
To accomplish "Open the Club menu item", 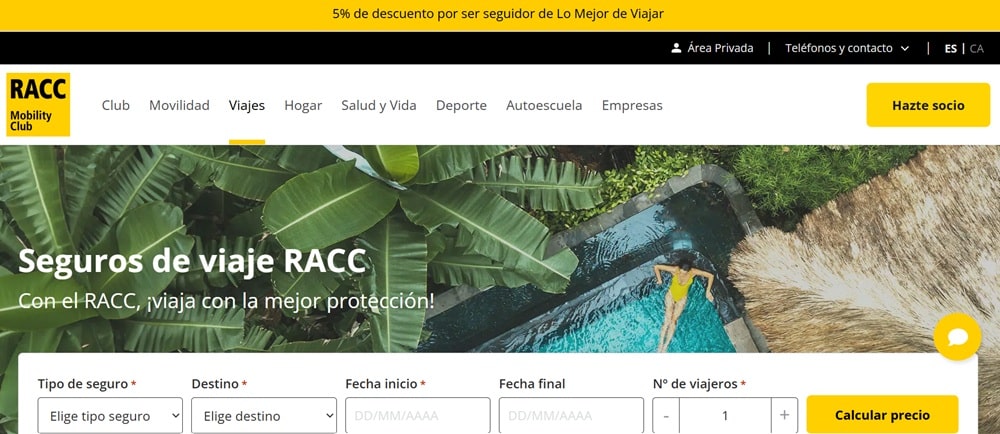I will coord(115,106).
